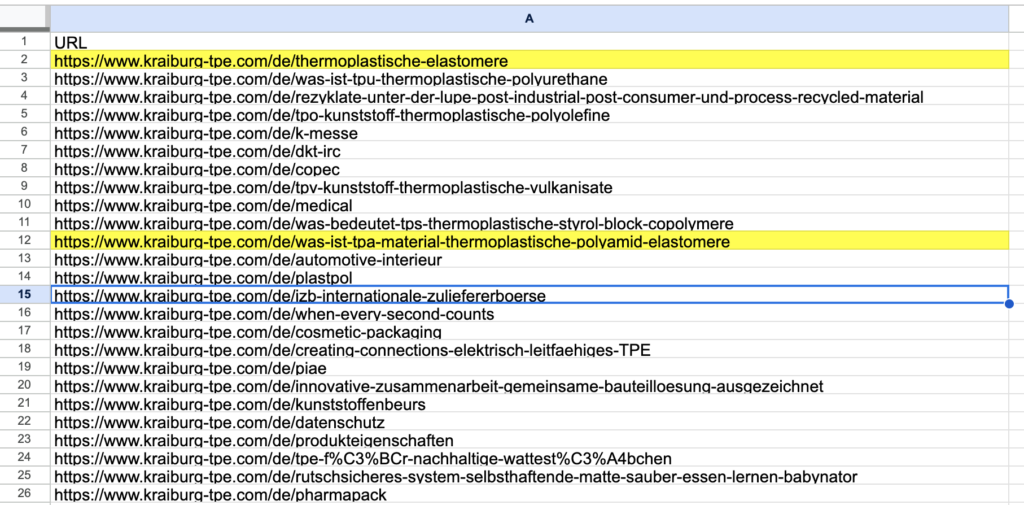Click the select-all corner box
This screenshot has height=505, width=1024.
[x=25, y=18]
